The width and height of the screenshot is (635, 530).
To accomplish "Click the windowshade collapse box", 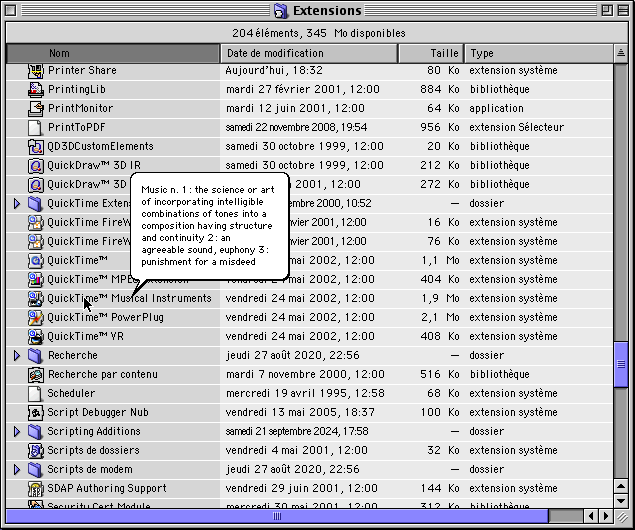I will (x=623, y=11).
